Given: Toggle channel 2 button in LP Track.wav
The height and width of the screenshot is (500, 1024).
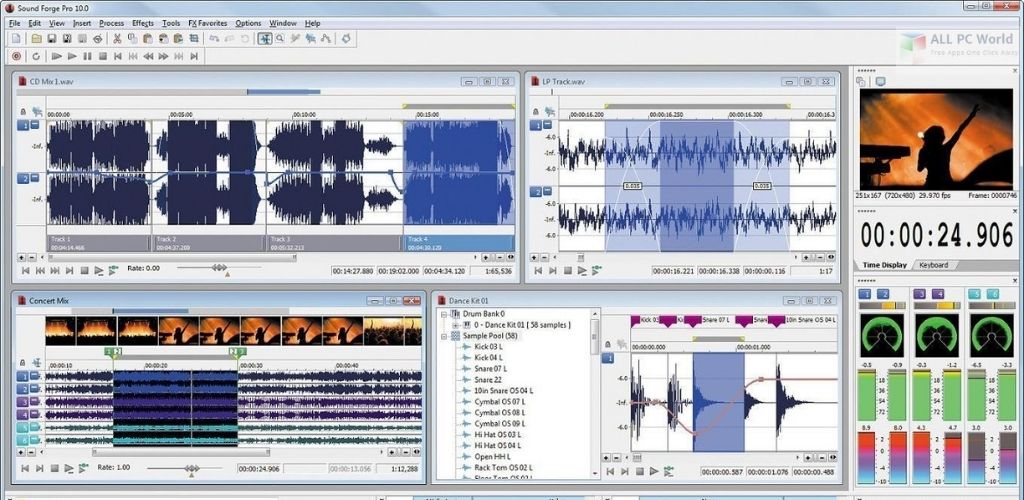Looking at the screenshot, I should click(535, 191).
